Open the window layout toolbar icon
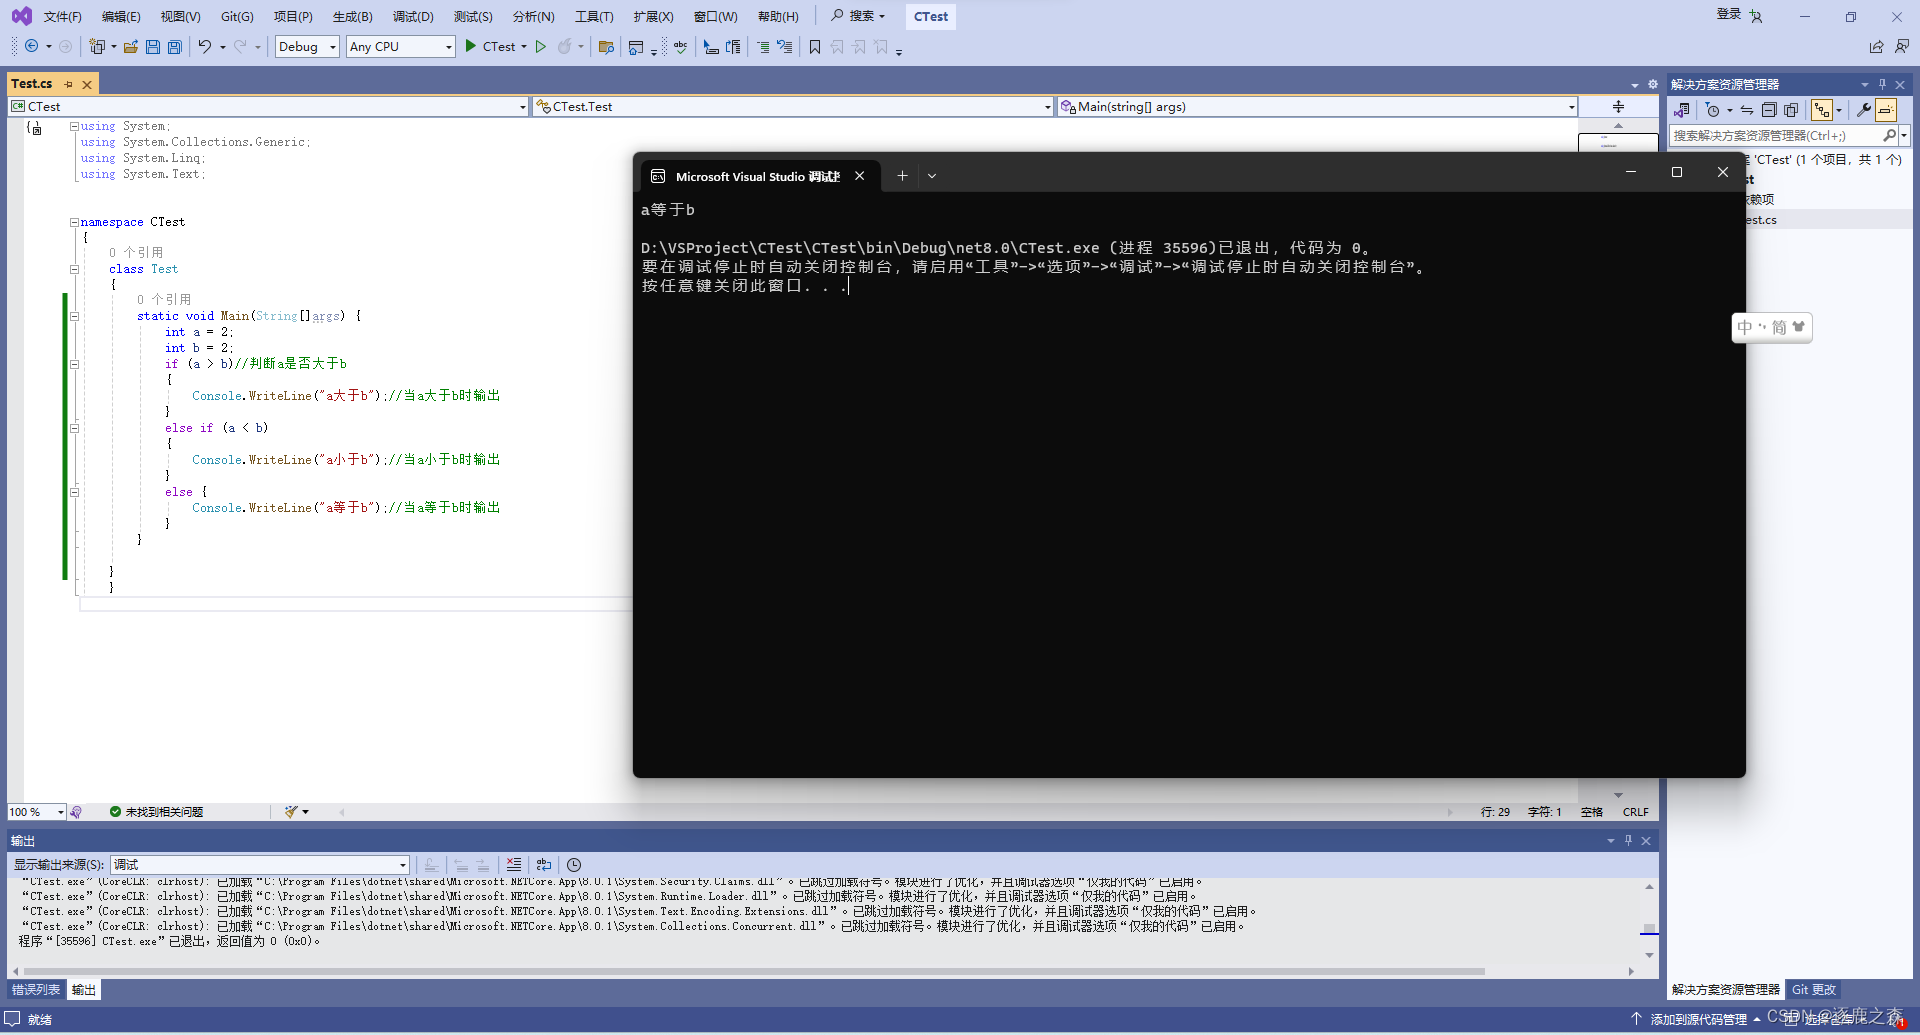Image resolution: width=1920 pixels, height=1035 pixels. coord(636,47)
